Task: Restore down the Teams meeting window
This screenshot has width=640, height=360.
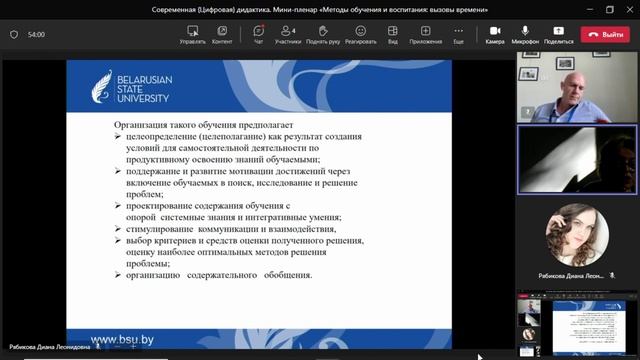Action: point(610,9)
